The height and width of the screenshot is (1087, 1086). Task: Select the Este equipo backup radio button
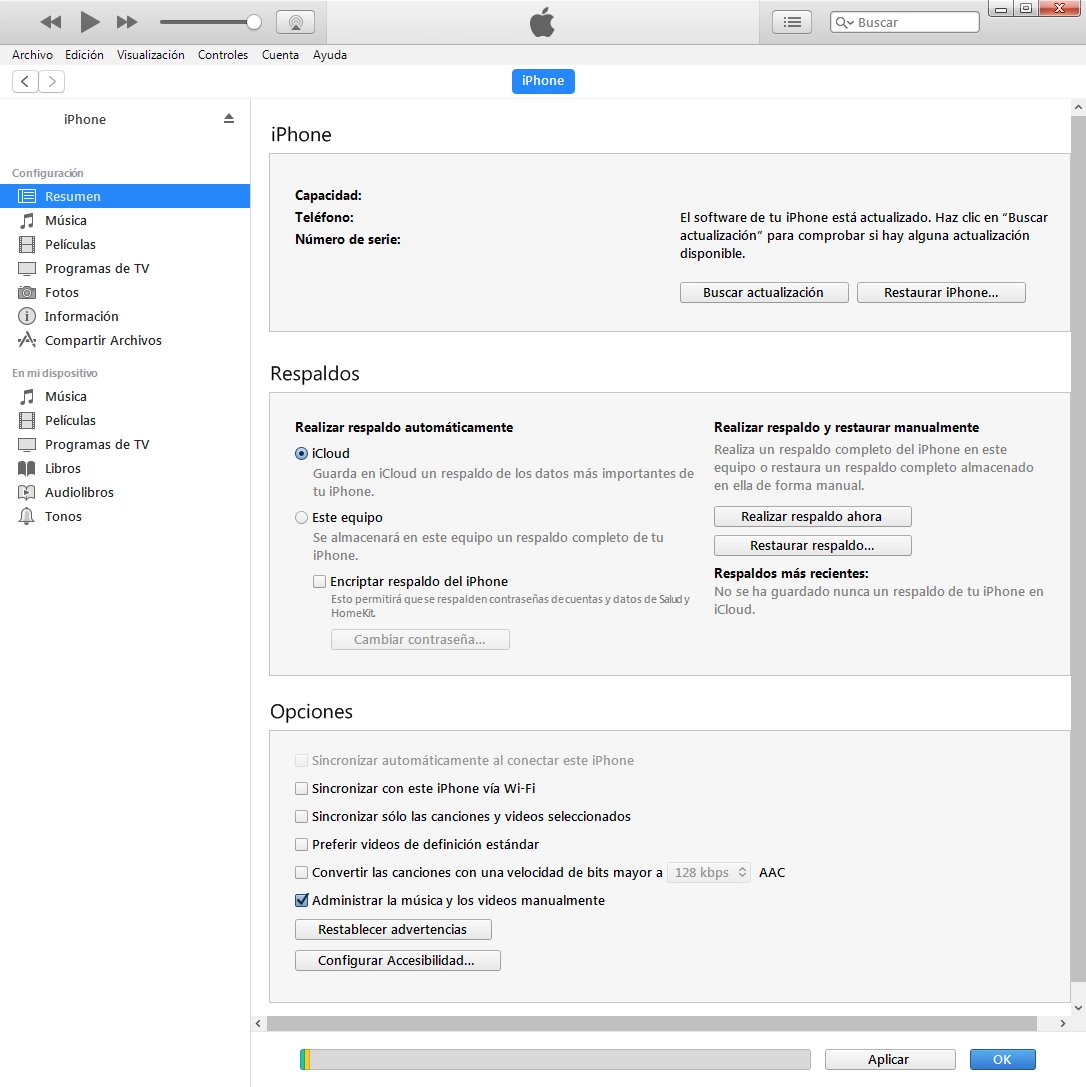302,518
